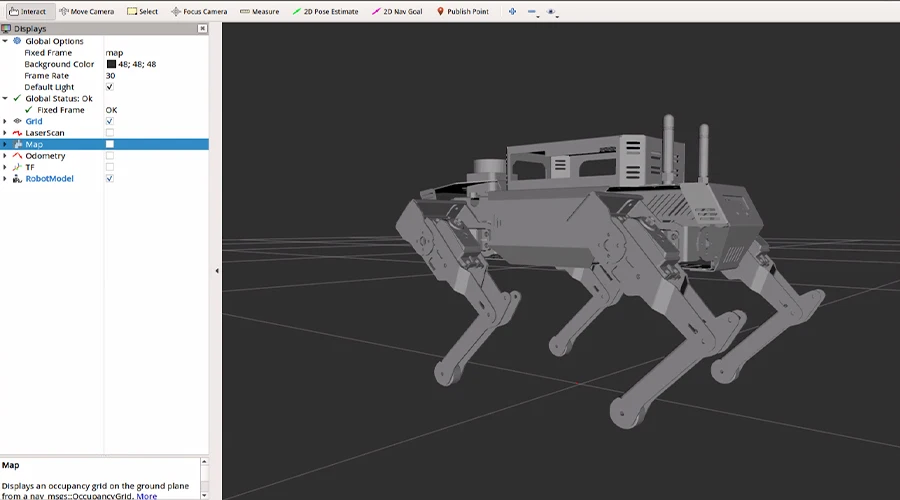Click the Map display icon
Viewport: 900px width, 500px height.
click(17, 144)
